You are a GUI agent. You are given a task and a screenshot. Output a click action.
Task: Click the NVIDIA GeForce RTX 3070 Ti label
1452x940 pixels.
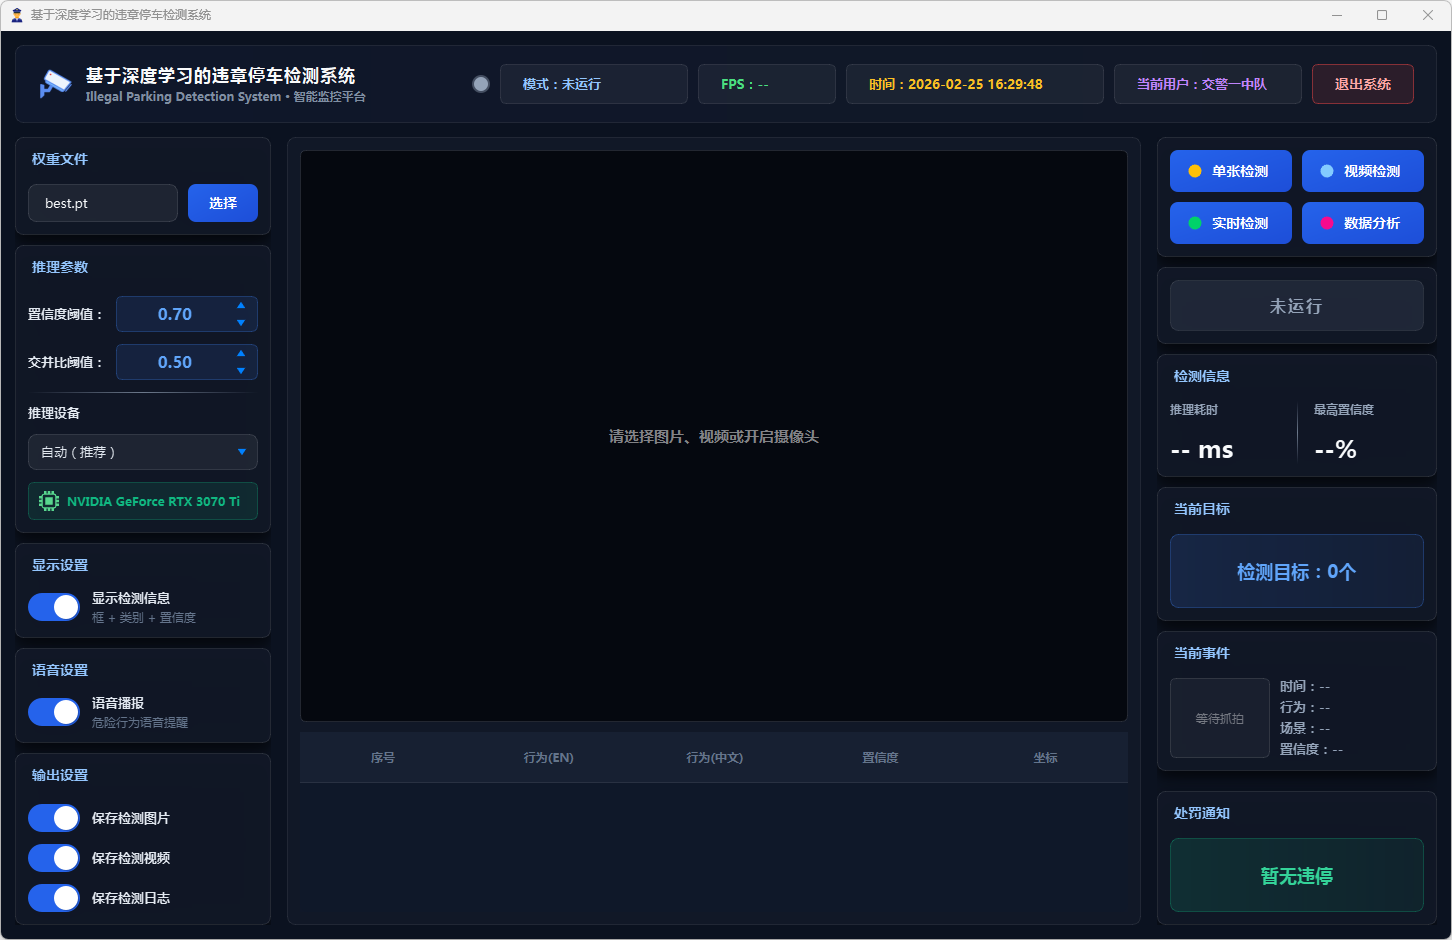click(153, 501)
